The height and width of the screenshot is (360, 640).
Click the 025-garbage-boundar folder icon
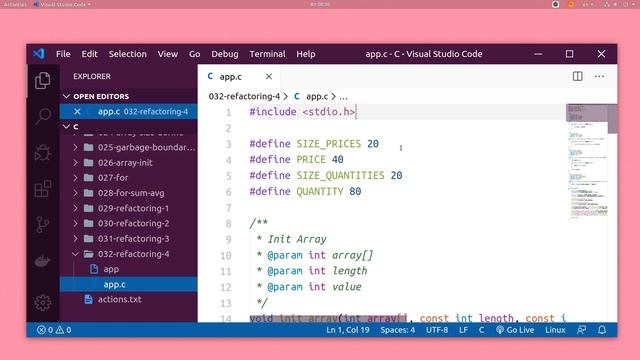(89, 147)
